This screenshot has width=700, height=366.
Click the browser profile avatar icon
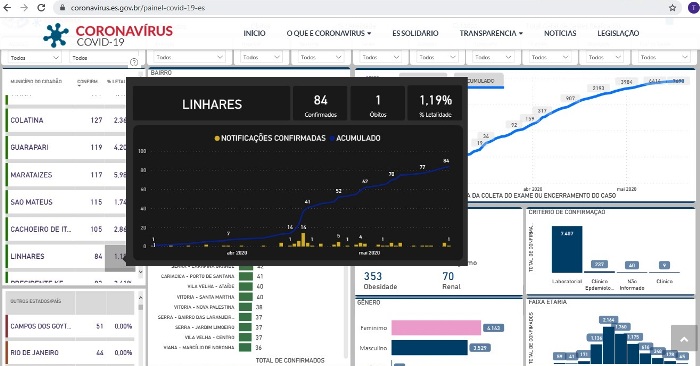(x=693, y=8)
